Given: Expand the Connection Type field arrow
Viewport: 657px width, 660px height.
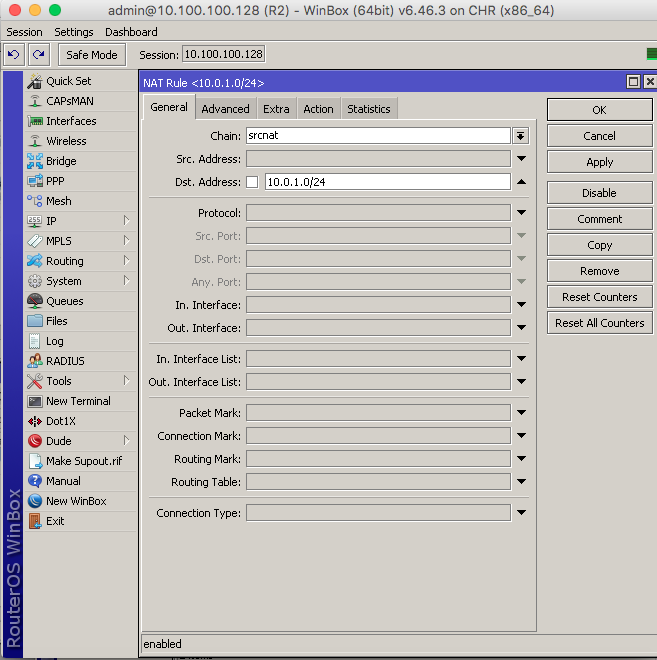Looking at the screenshot, I should point(521,513).
